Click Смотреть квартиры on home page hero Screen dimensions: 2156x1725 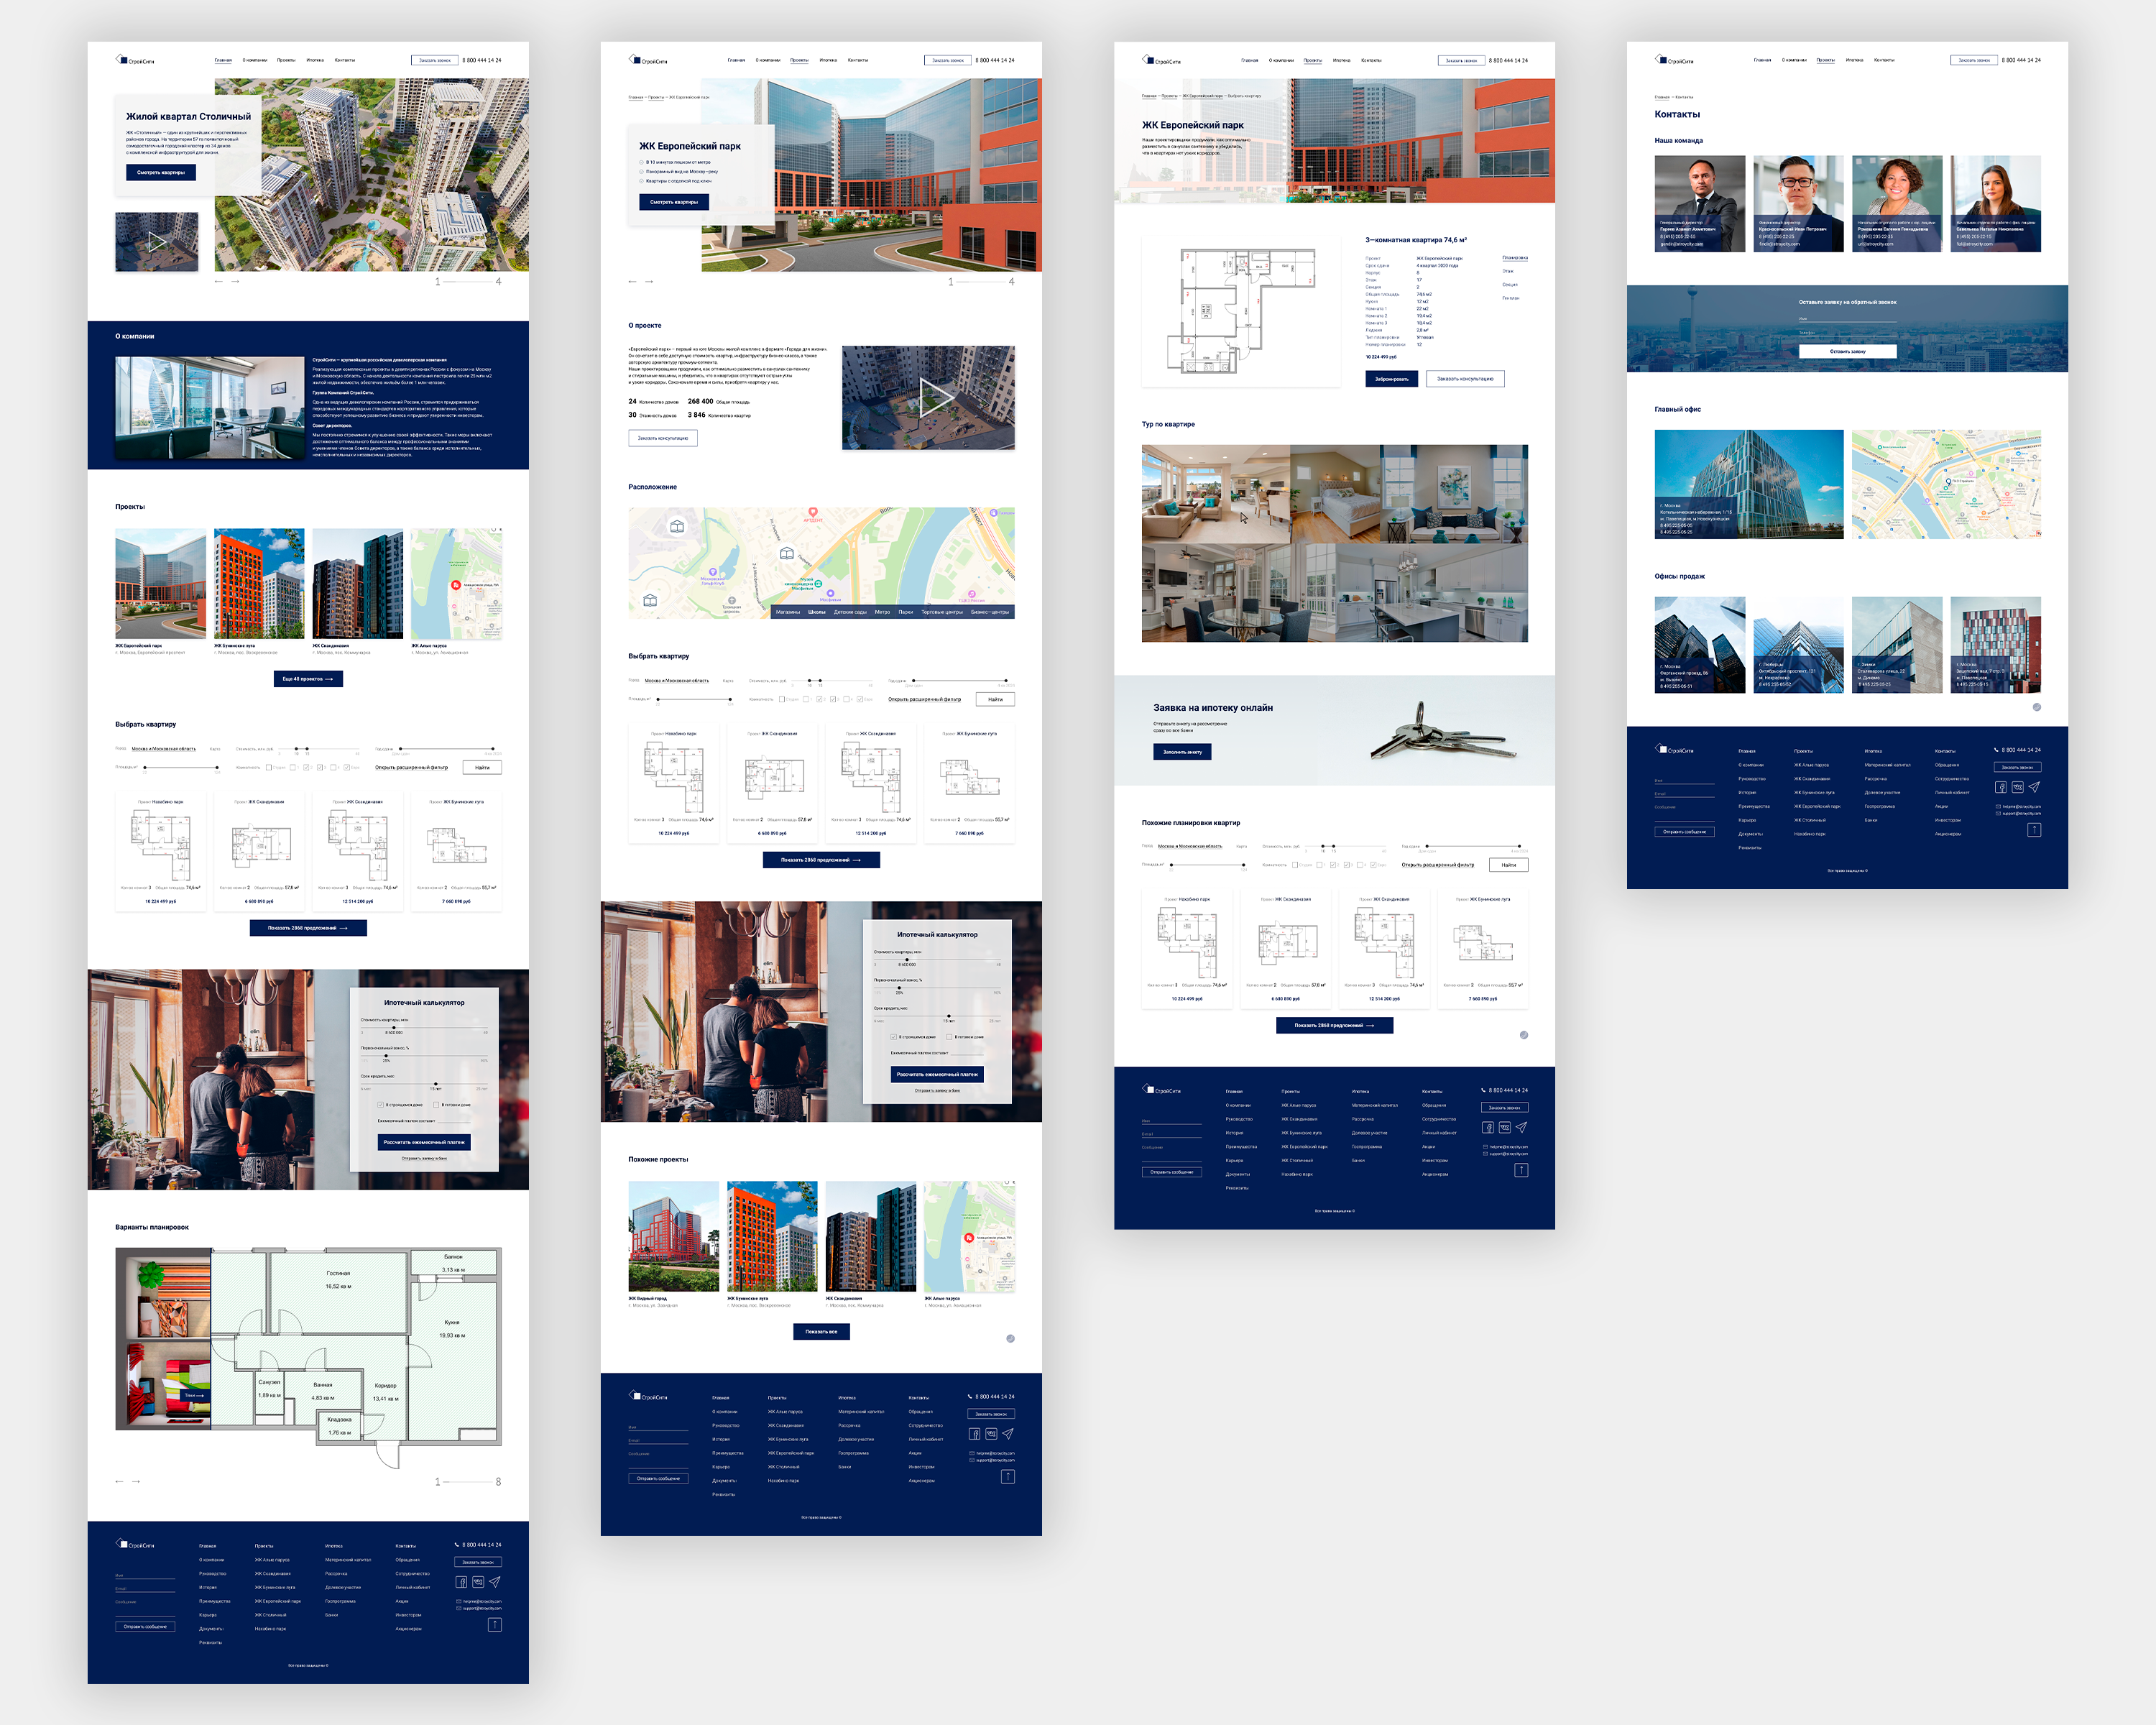(161, 172)
